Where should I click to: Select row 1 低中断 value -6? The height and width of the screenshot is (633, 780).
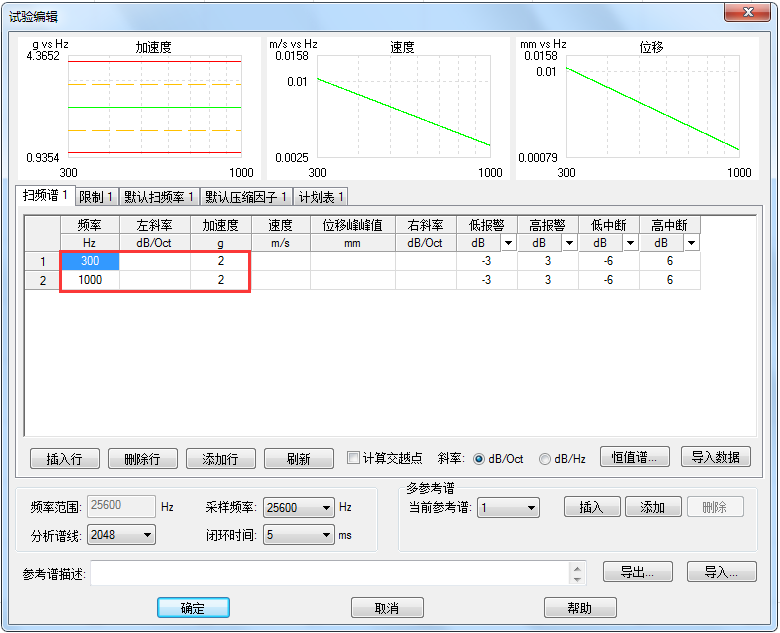pyautogui.click(x=609, y=261)
